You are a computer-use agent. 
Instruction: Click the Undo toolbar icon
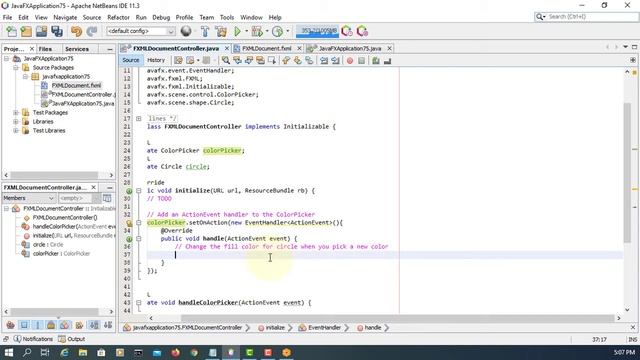[76, 31]
